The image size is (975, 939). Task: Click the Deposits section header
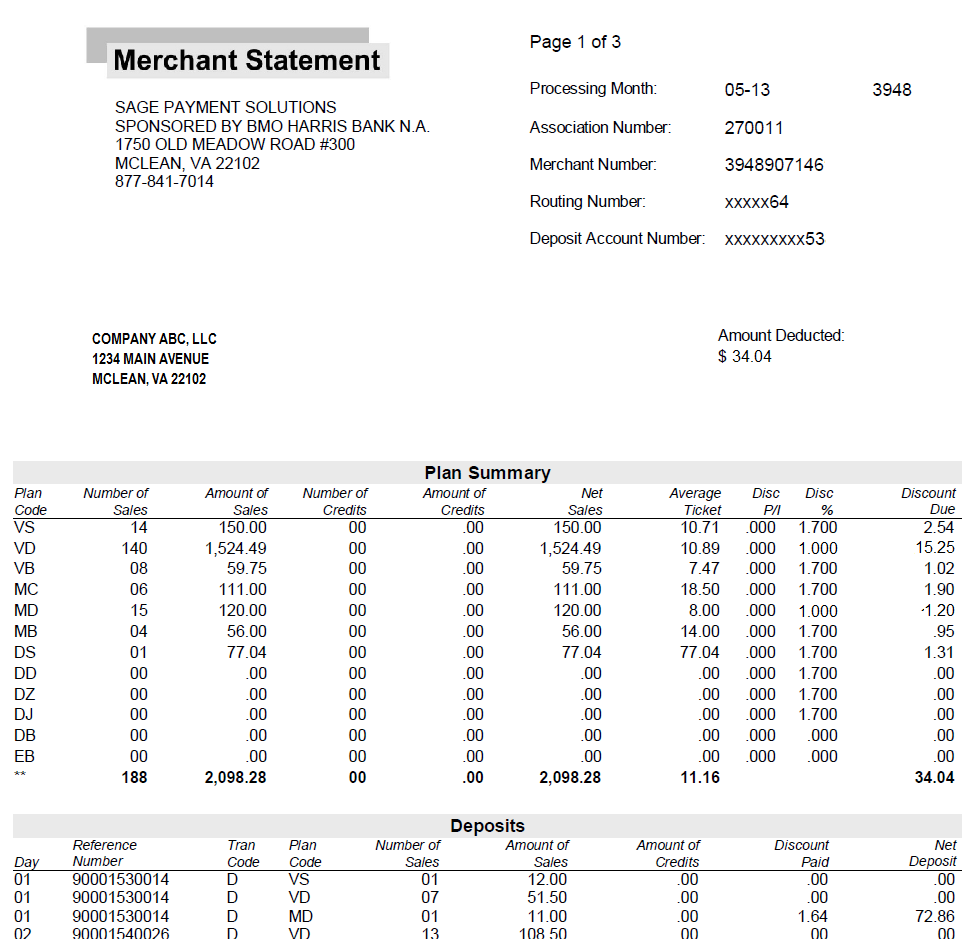[487, 825]
